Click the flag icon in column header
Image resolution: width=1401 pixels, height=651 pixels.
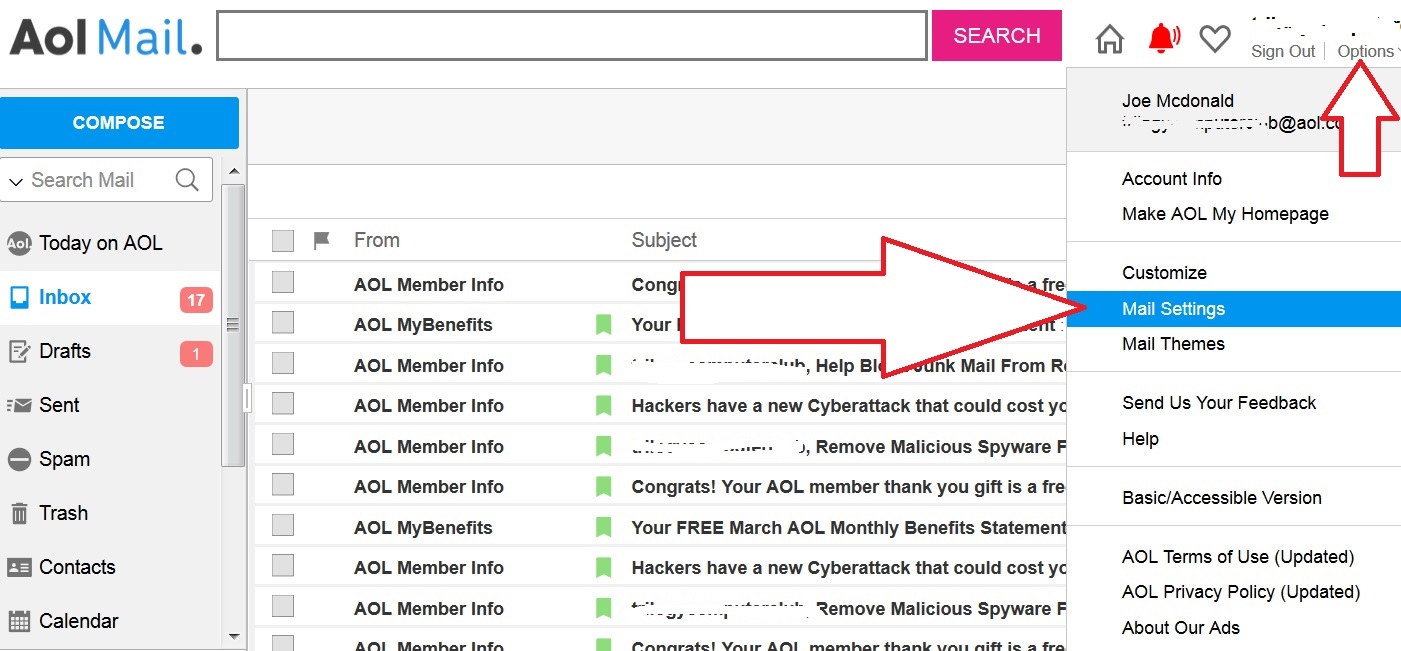point(321,241)
